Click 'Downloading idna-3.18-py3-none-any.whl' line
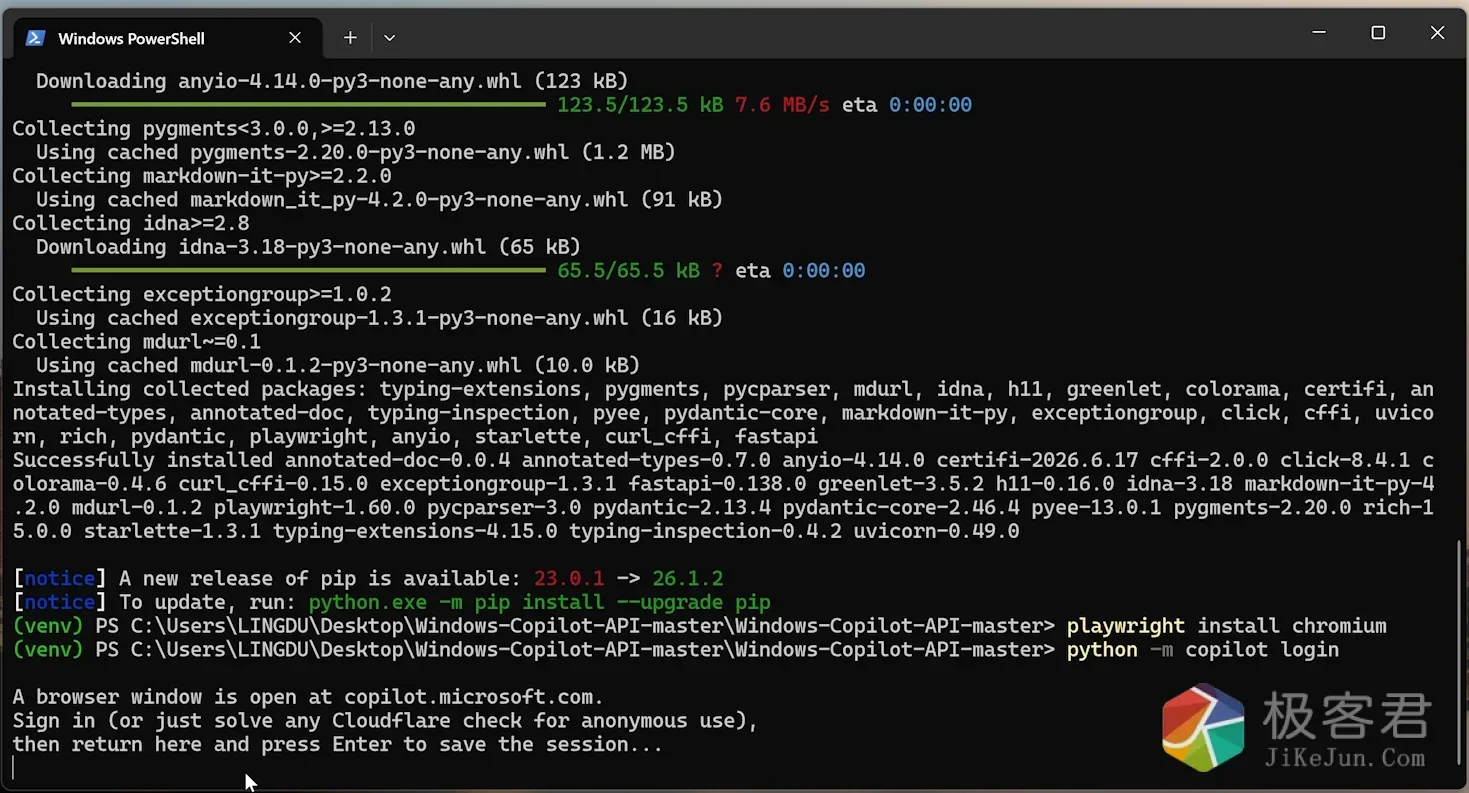This screenshot has height=793, width=1469. tap(308, 247)
